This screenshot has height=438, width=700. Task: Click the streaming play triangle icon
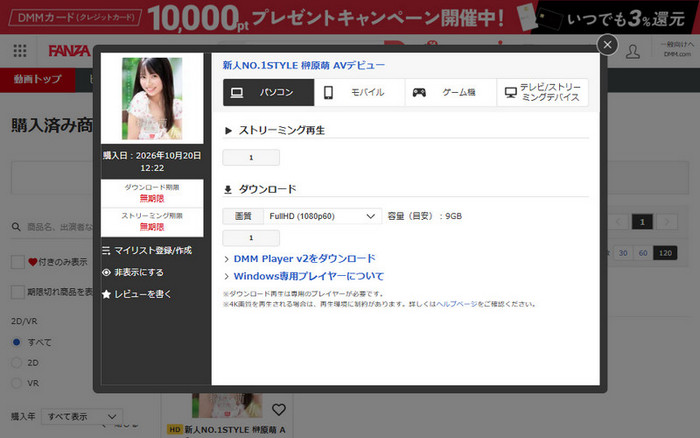pyautogui.click(x=228, y=131)
